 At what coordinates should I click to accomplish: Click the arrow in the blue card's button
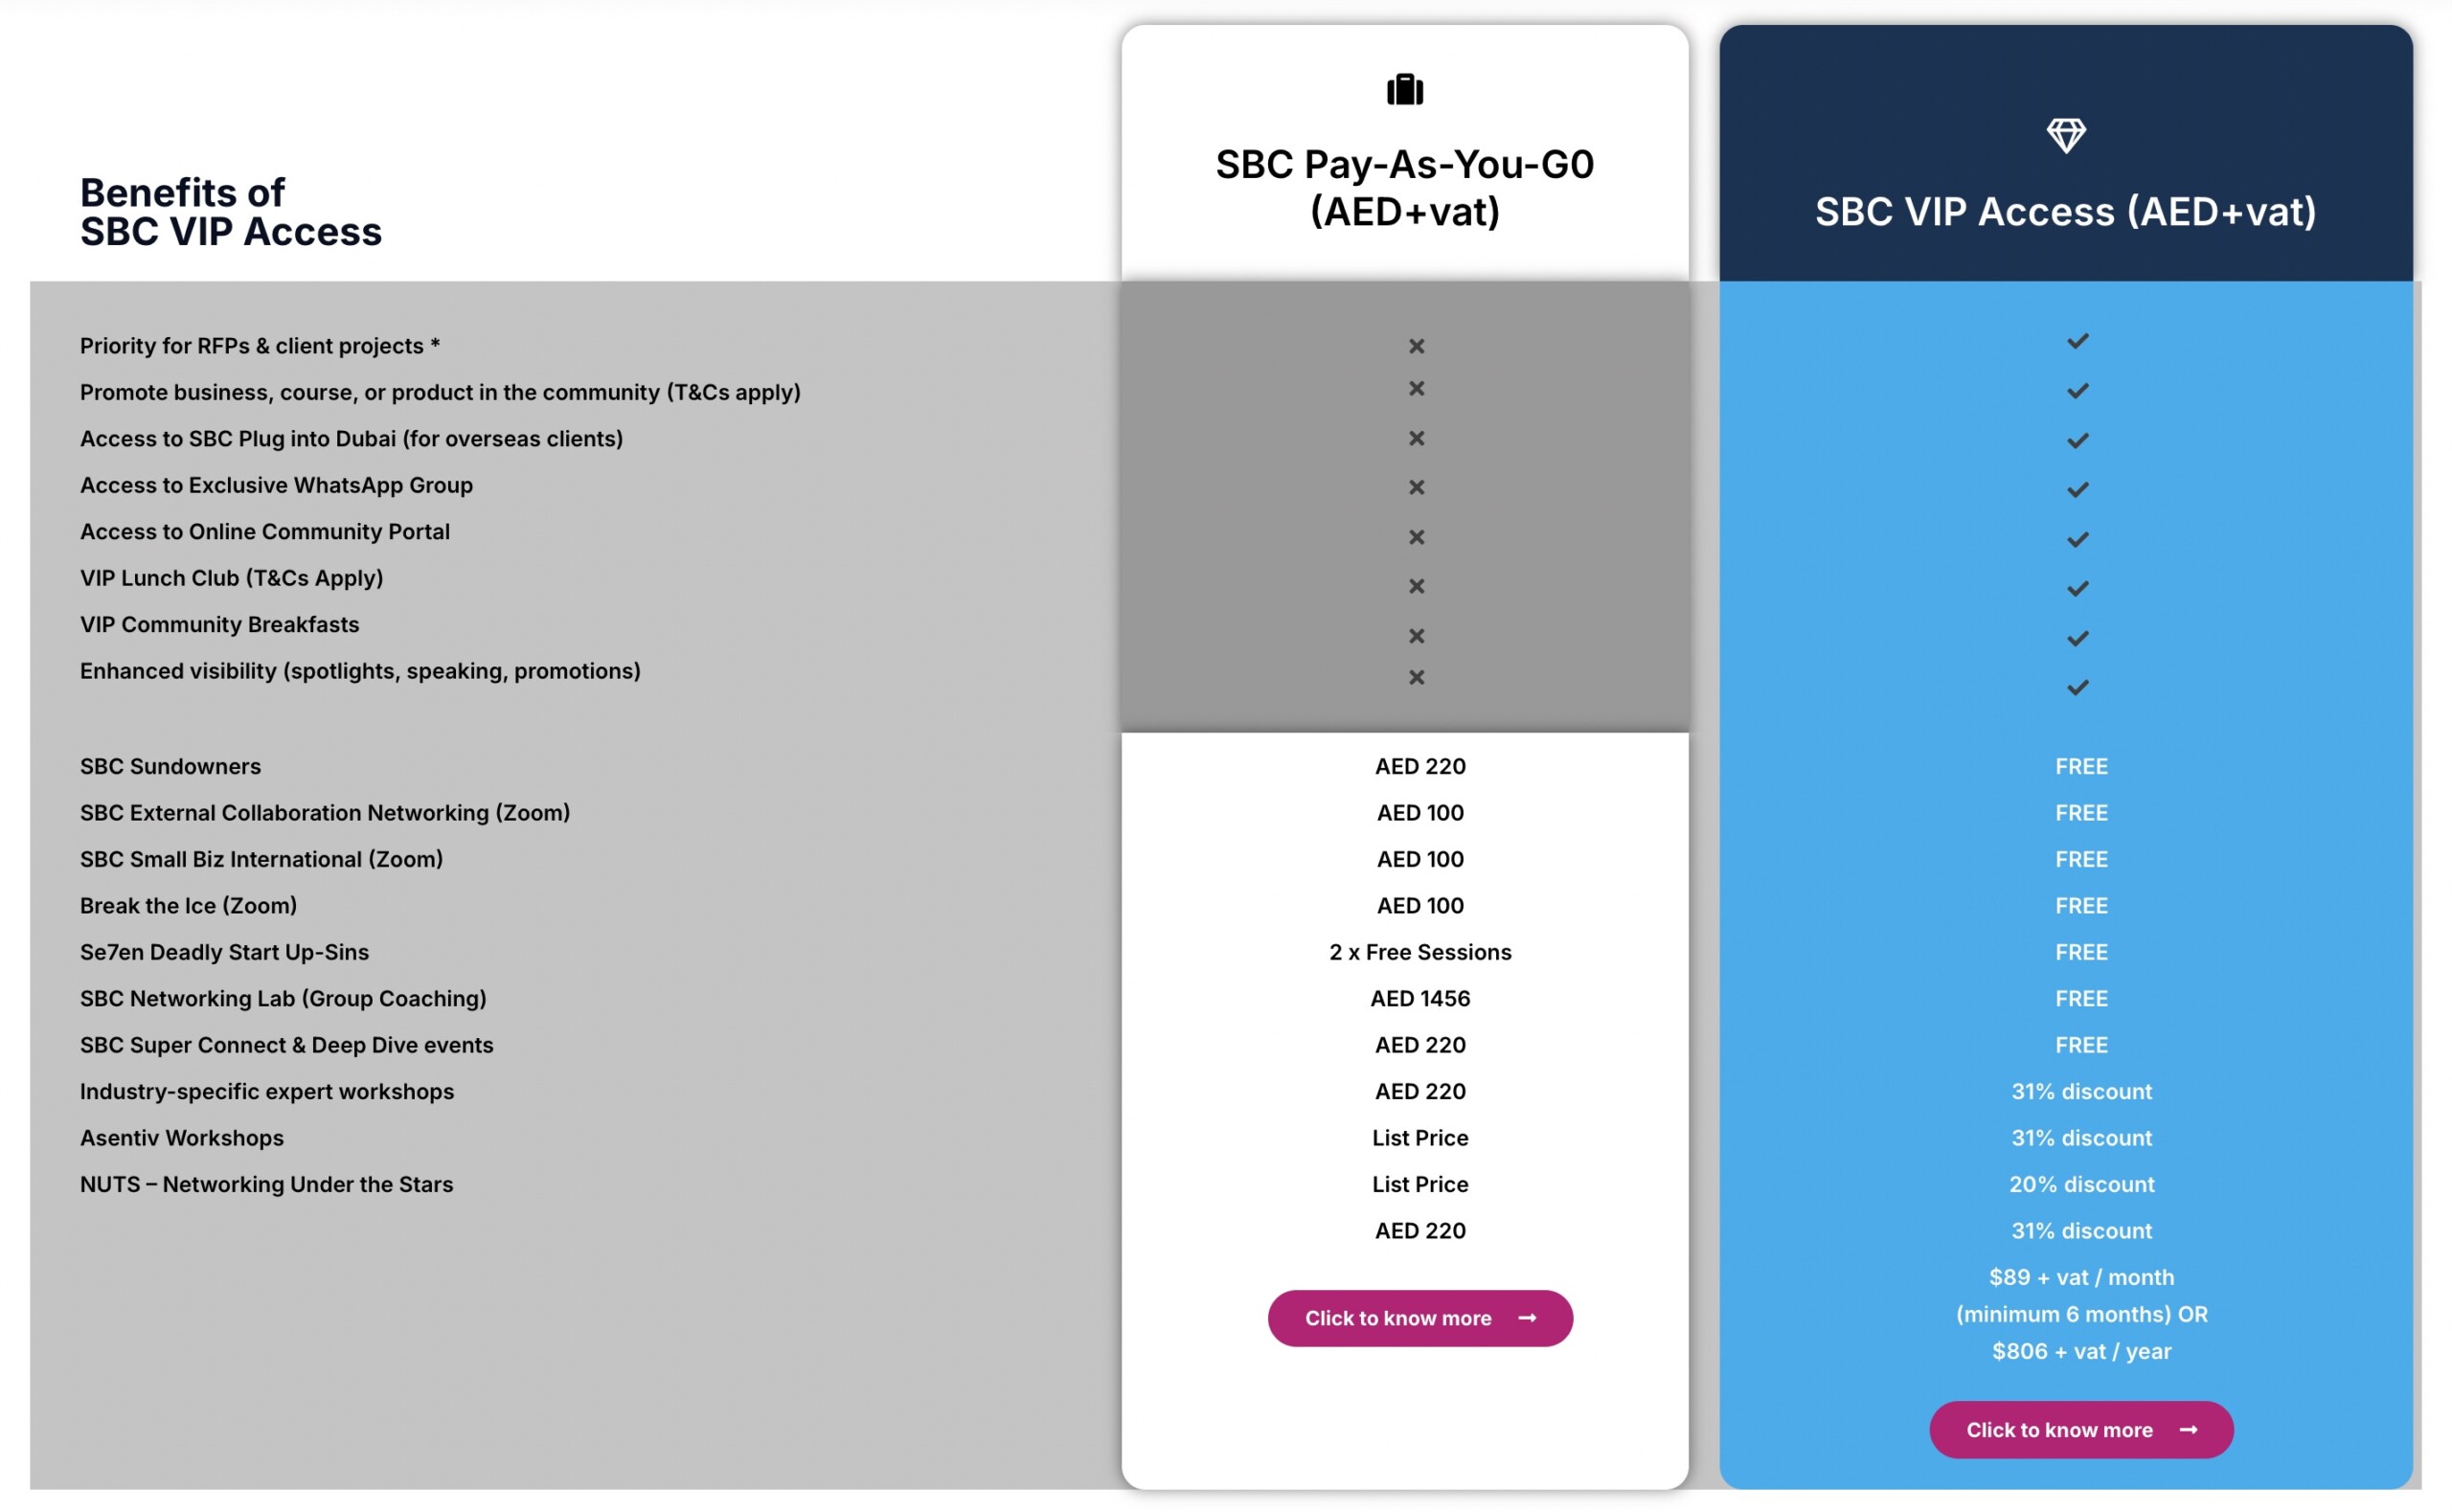coord(2188,1430)
